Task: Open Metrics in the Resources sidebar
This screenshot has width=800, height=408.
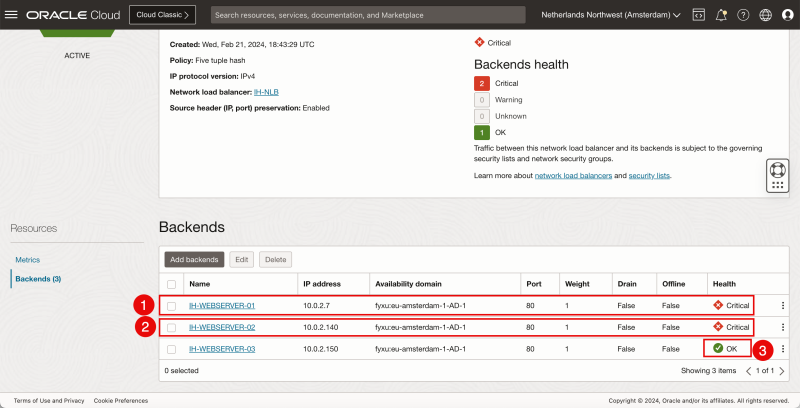Action: click(27, 260)
